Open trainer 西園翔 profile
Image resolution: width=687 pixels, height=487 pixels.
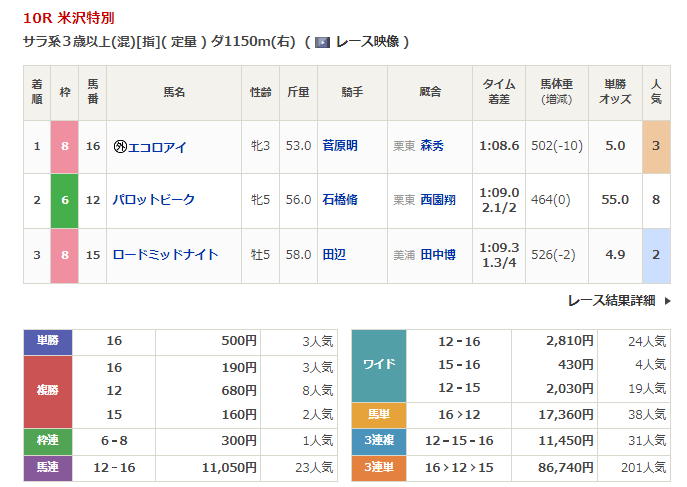[438, 200]
